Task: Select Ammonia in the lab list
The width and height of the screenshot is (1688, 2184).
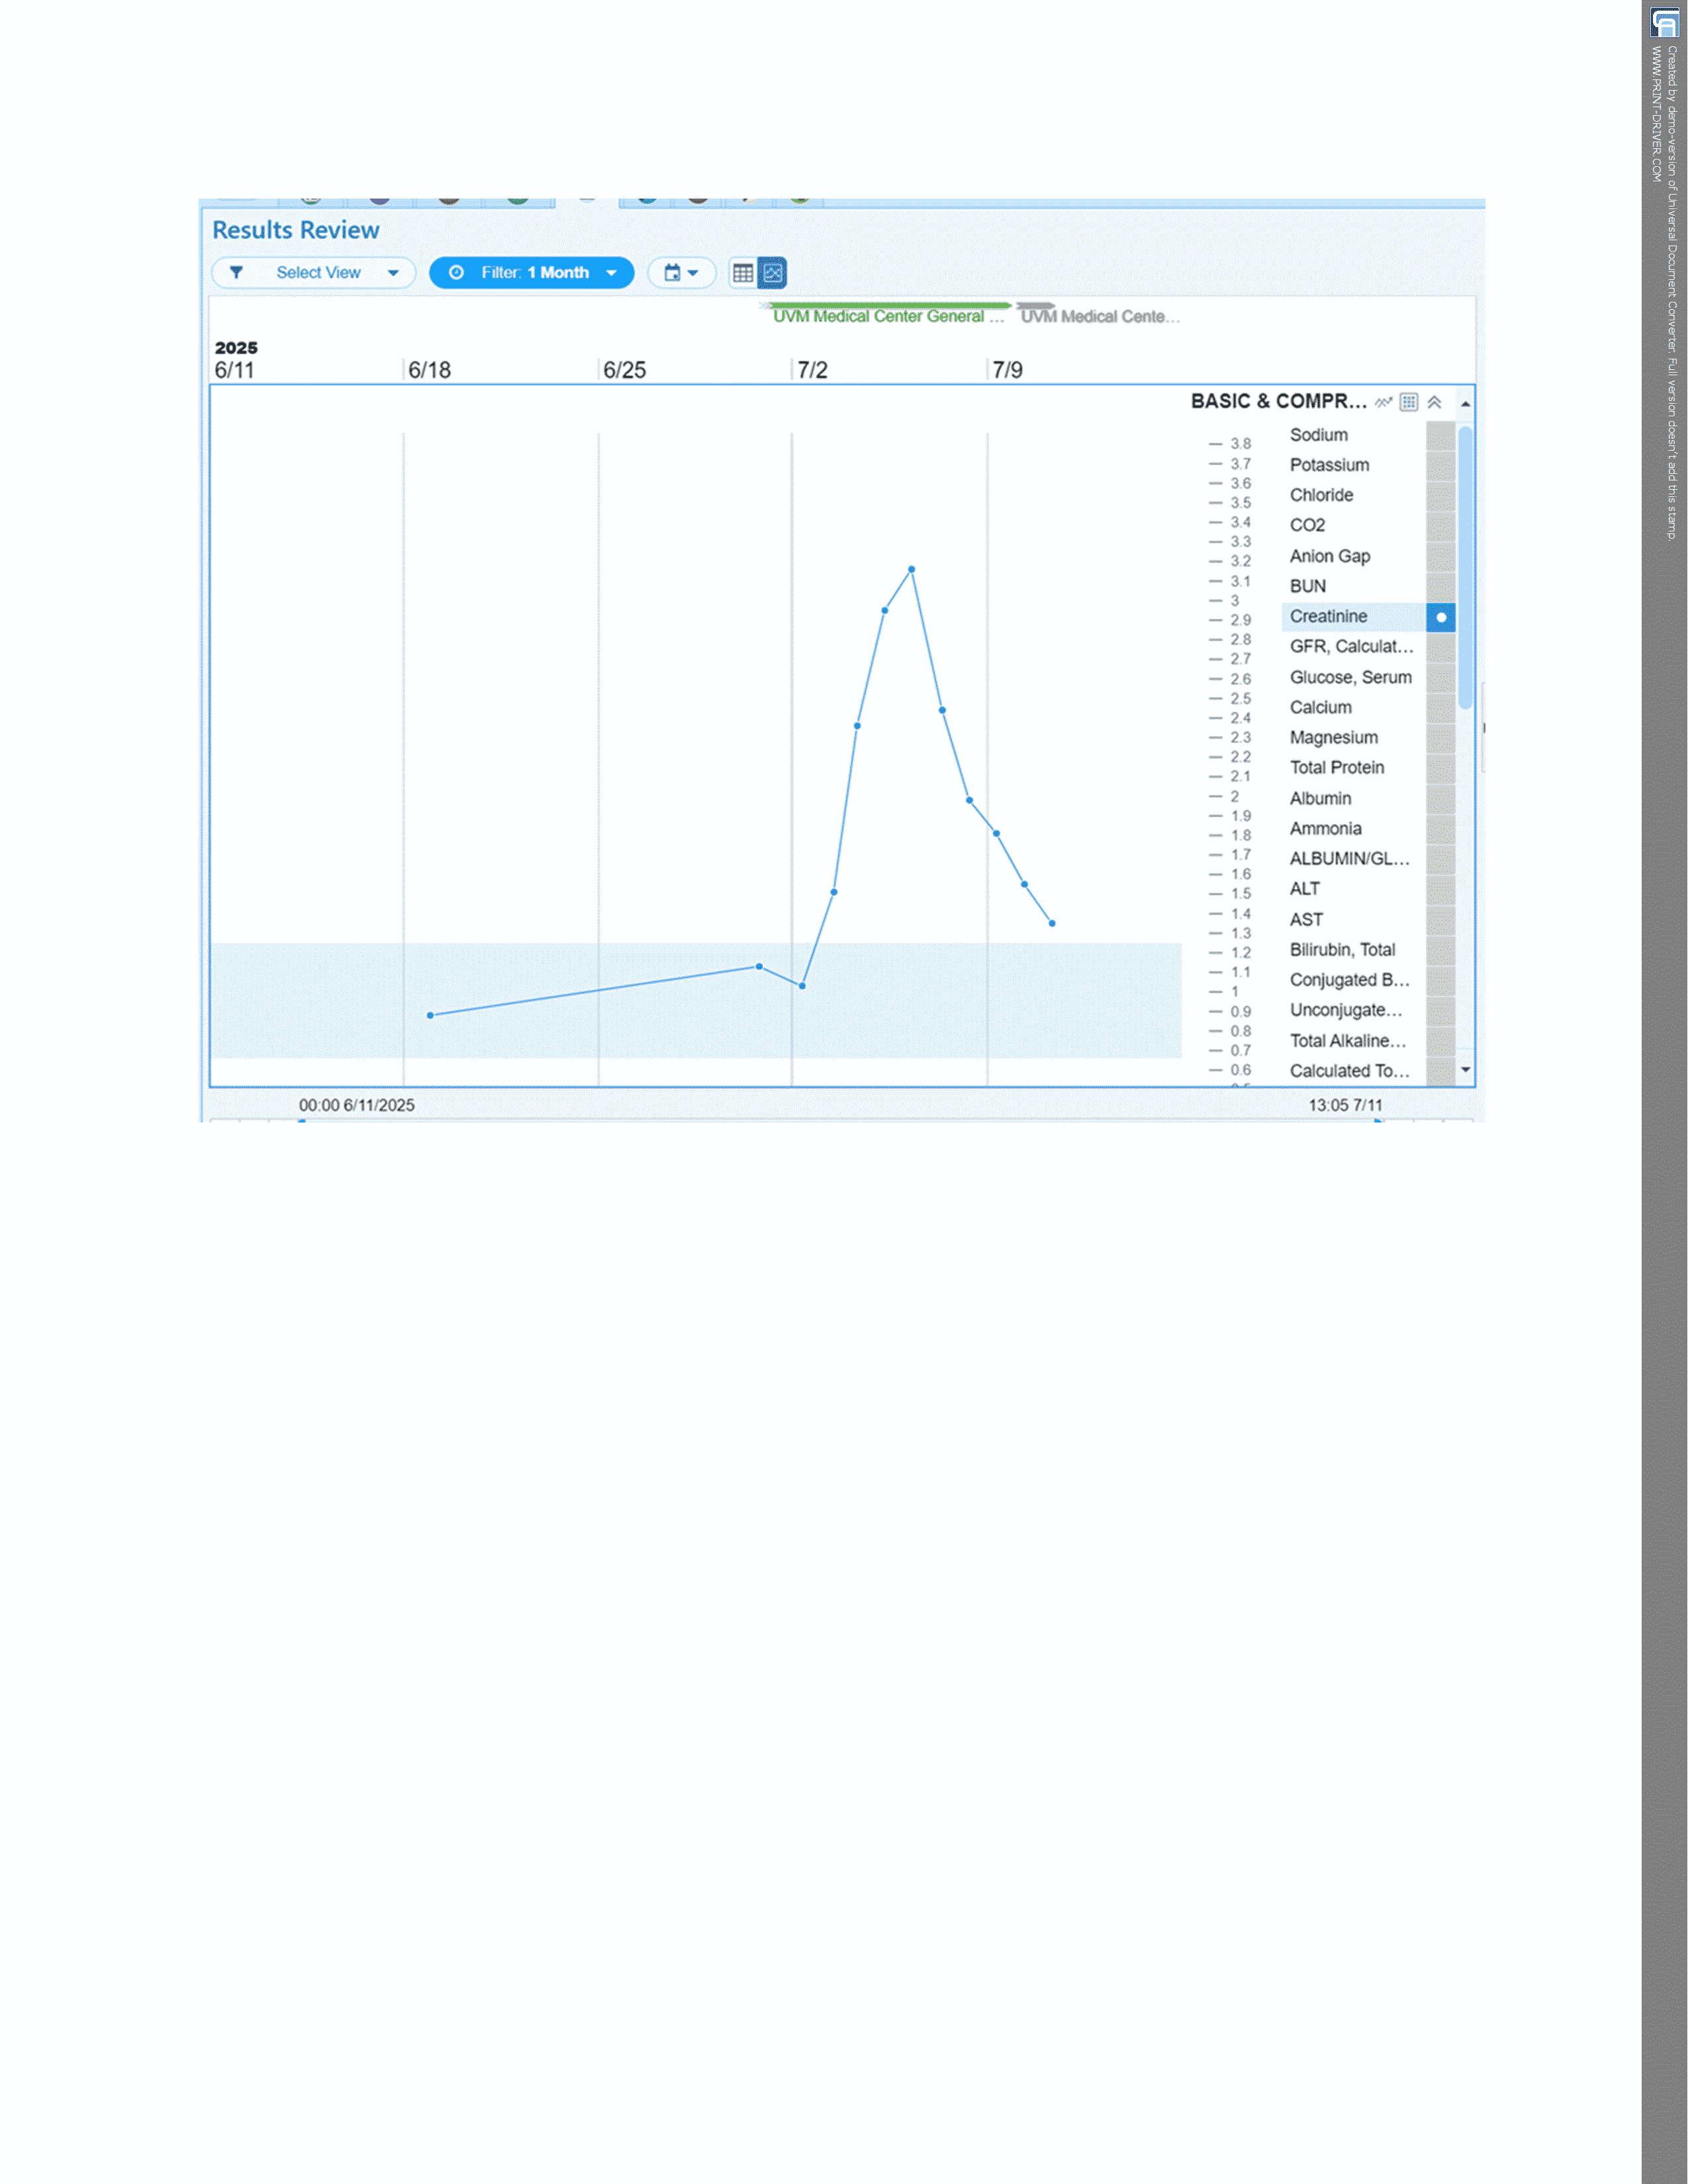Action: (1325, 829)
